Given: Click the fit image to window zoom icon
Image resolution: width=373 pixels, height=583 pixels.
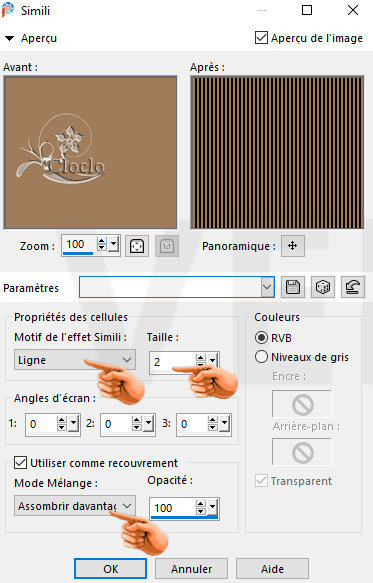Looking at the screenshot, I should click(x=137, y=246).
